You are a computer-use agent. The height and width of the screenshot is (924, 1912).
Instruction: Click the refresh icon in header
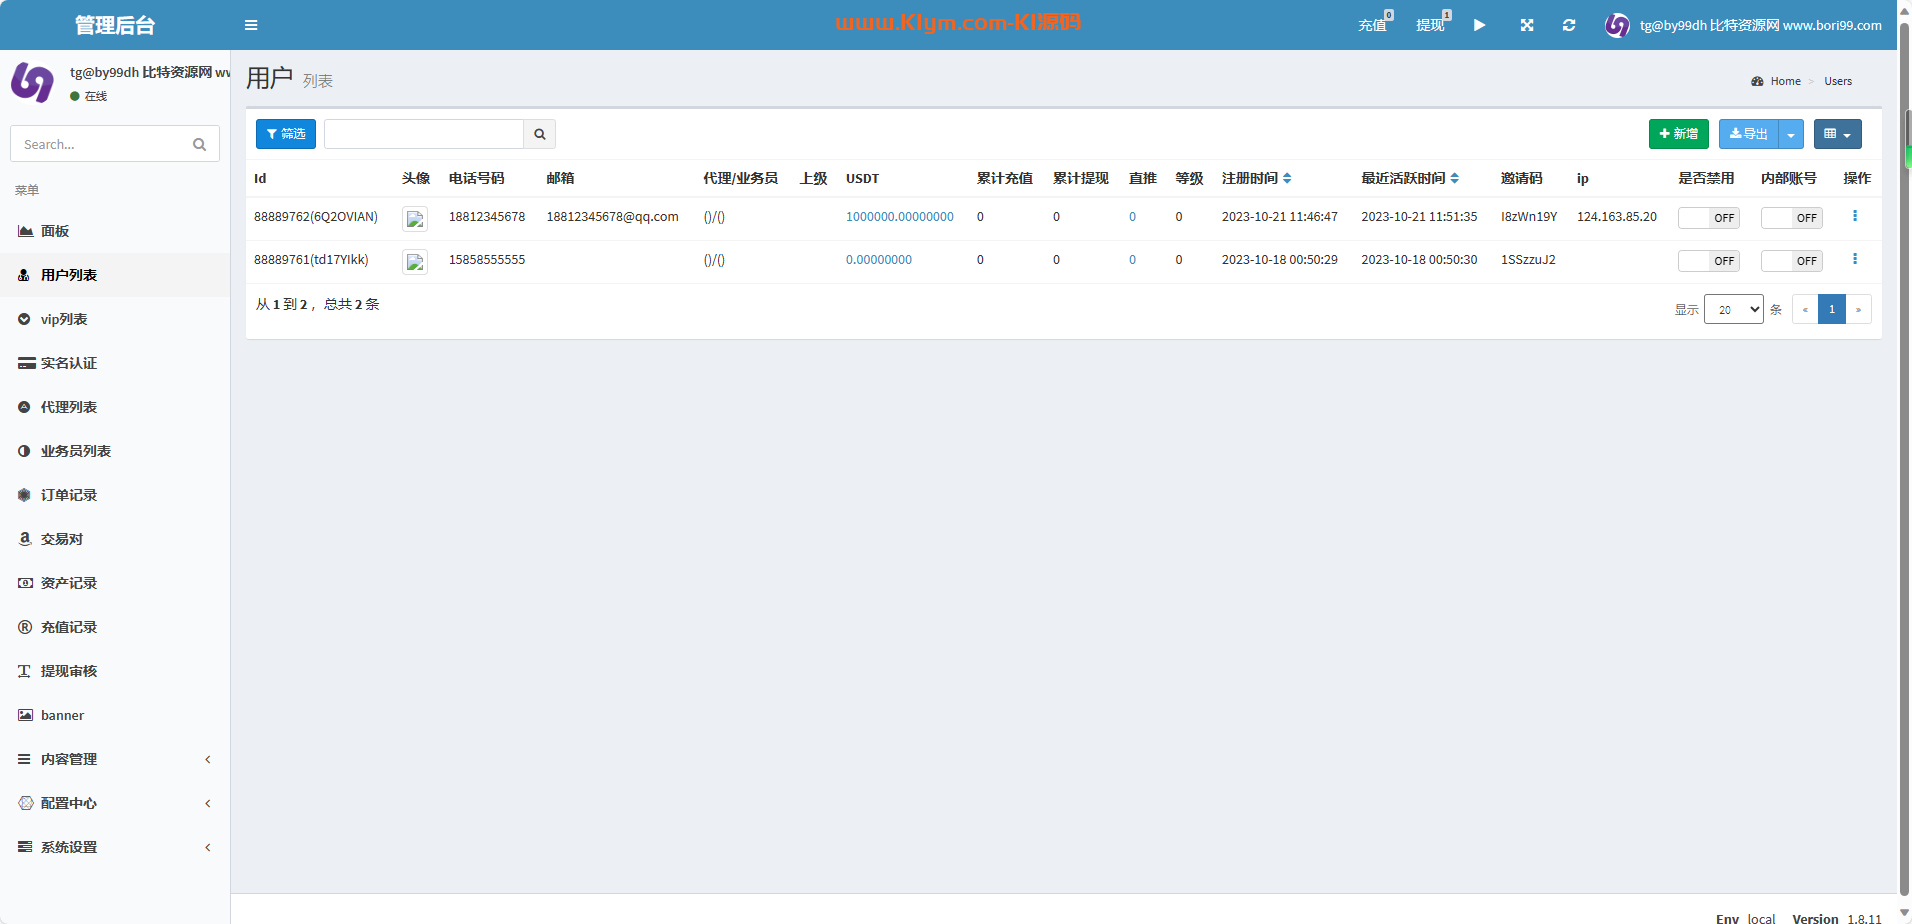coord(1569,25)
